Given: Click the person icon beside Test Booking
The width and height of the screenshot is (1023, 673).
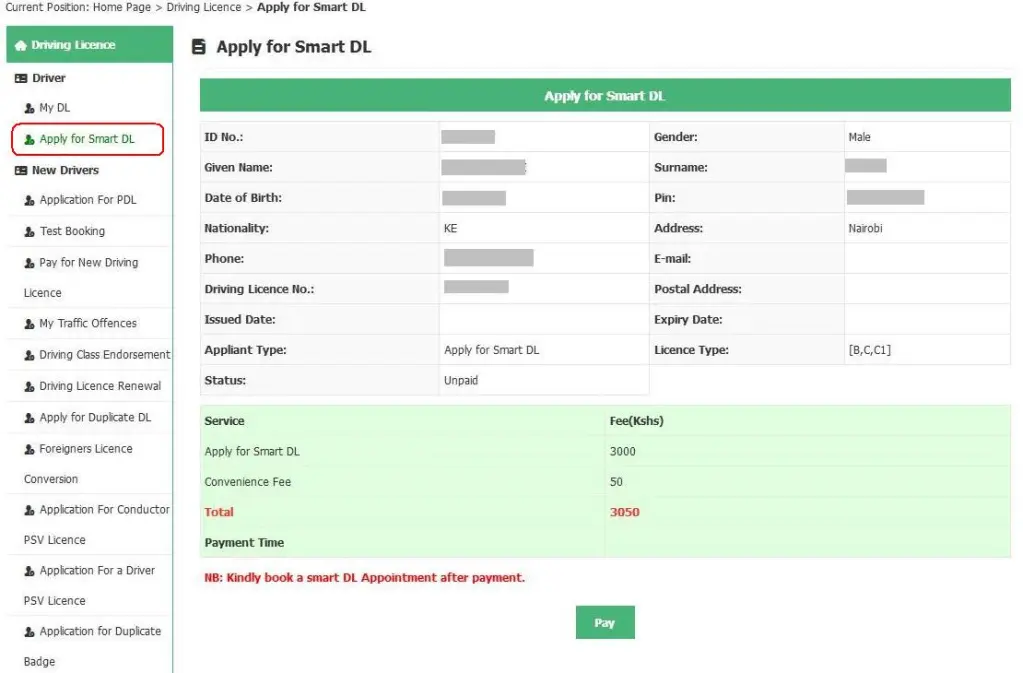Looking at the screenshot, I should 29,232.
